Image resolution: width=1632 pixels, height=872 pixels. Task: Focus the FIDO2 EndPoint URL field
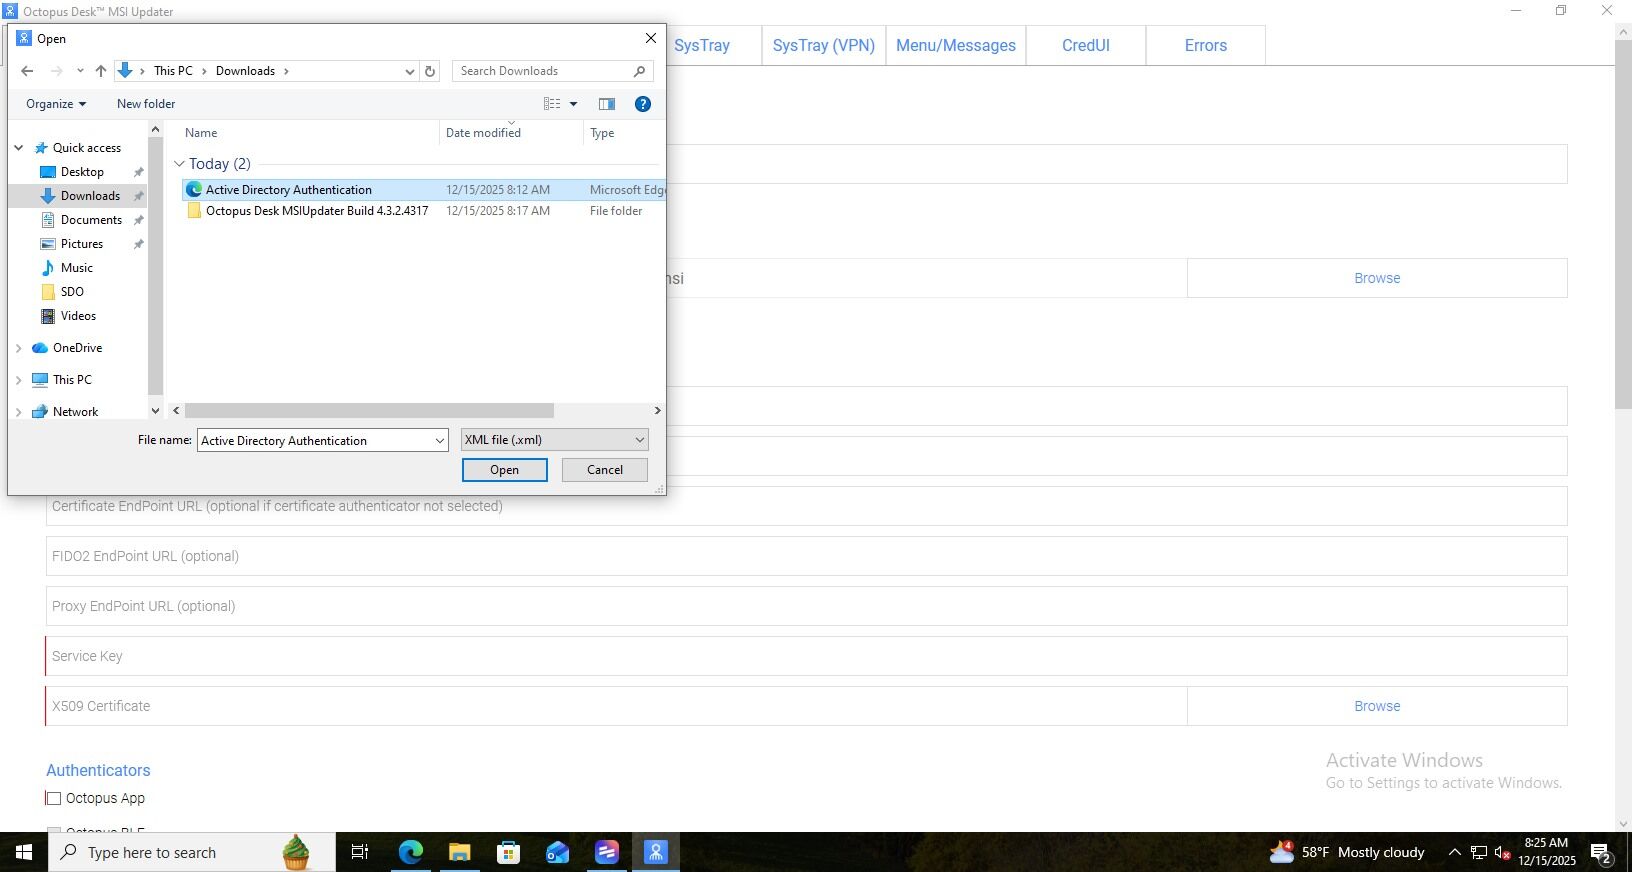coord(806,556)
